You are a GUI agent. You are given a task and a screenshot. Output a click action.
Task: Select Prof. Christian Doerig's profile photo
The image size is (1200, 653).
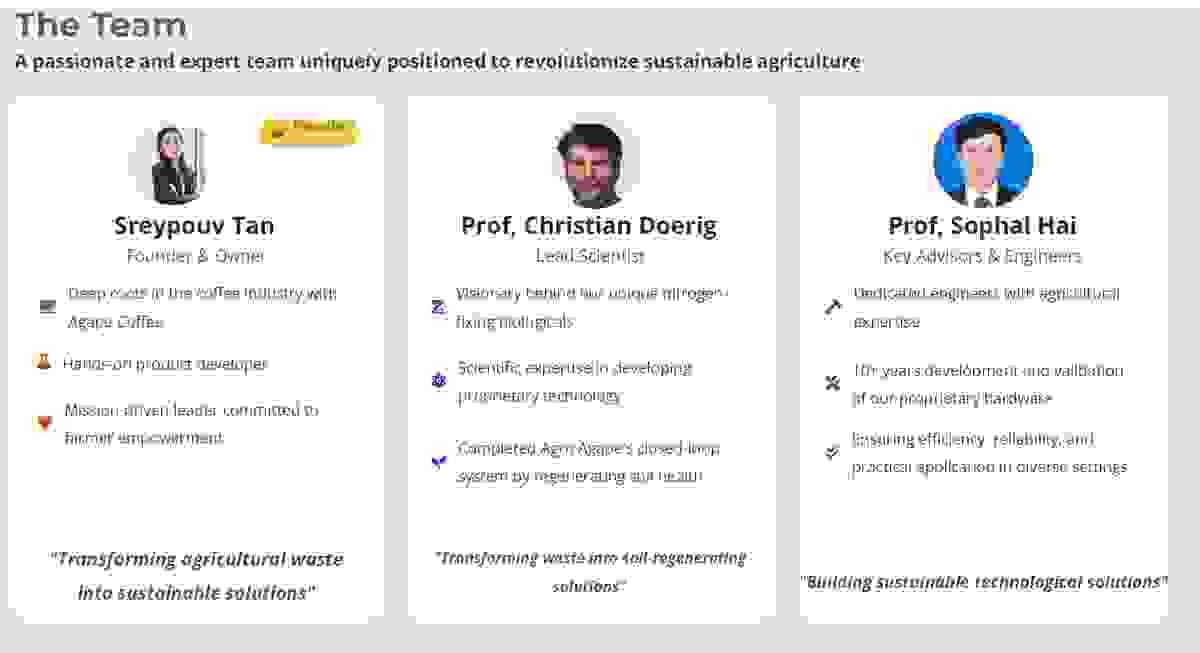coord(590,163)
